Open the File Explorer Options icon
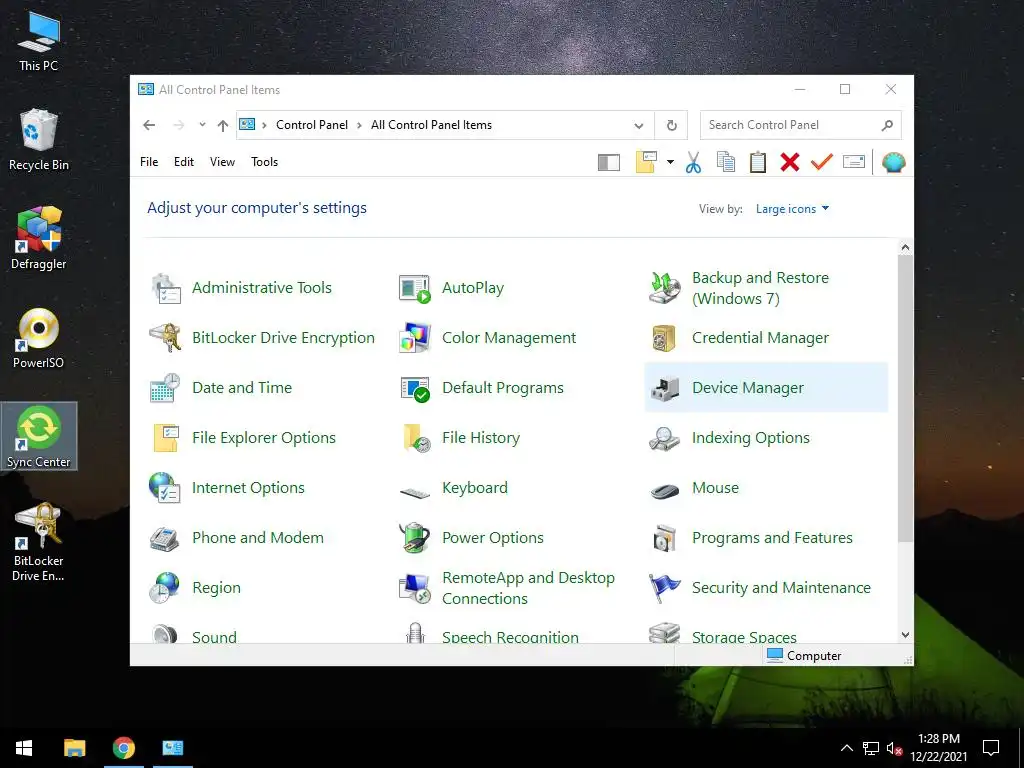Image resolution: width=1024 pixels, height=768 pixels. (x=166, y=438)
